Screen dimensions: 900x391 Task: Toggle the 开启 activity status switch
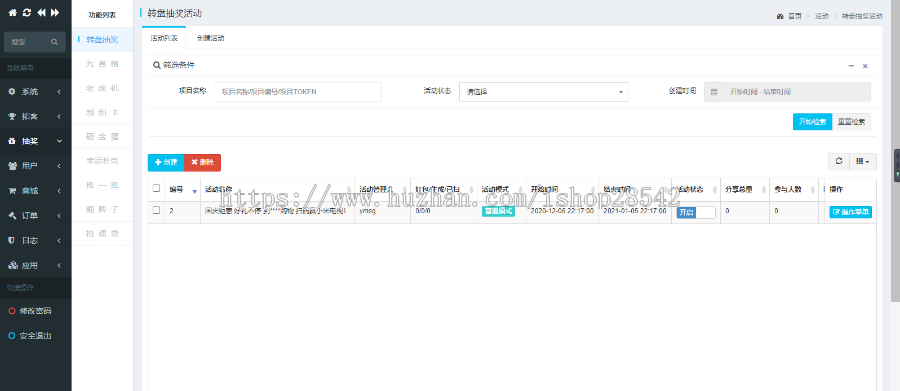click(696, 212)
